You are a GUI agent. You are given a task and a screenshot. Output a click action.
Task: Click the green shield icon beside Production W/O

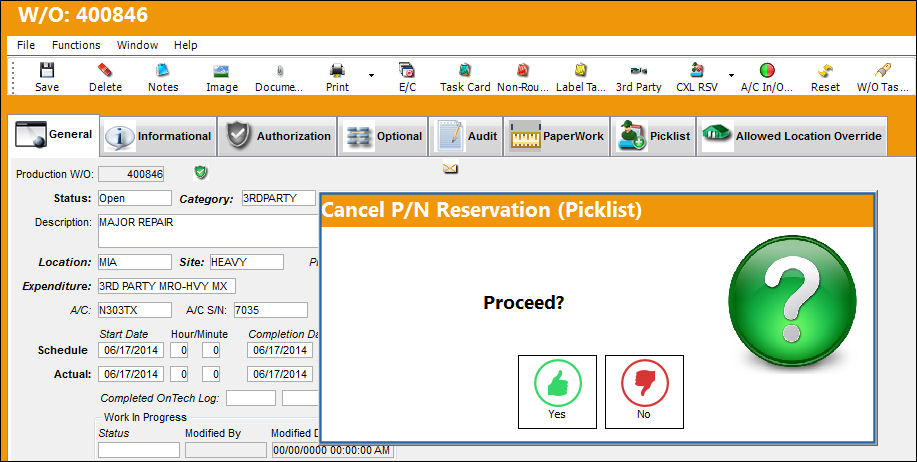(201, 173)
